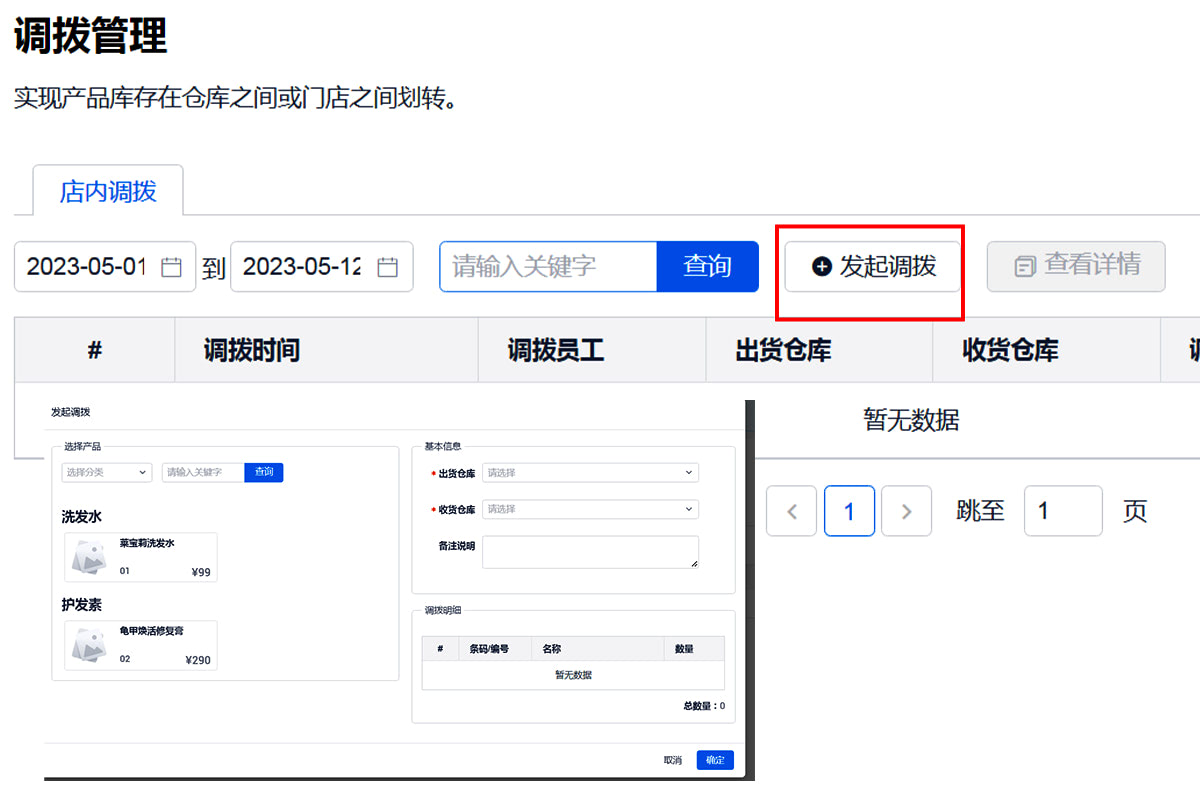
Task: Click the 查看详情 button
Action: 1076,266
